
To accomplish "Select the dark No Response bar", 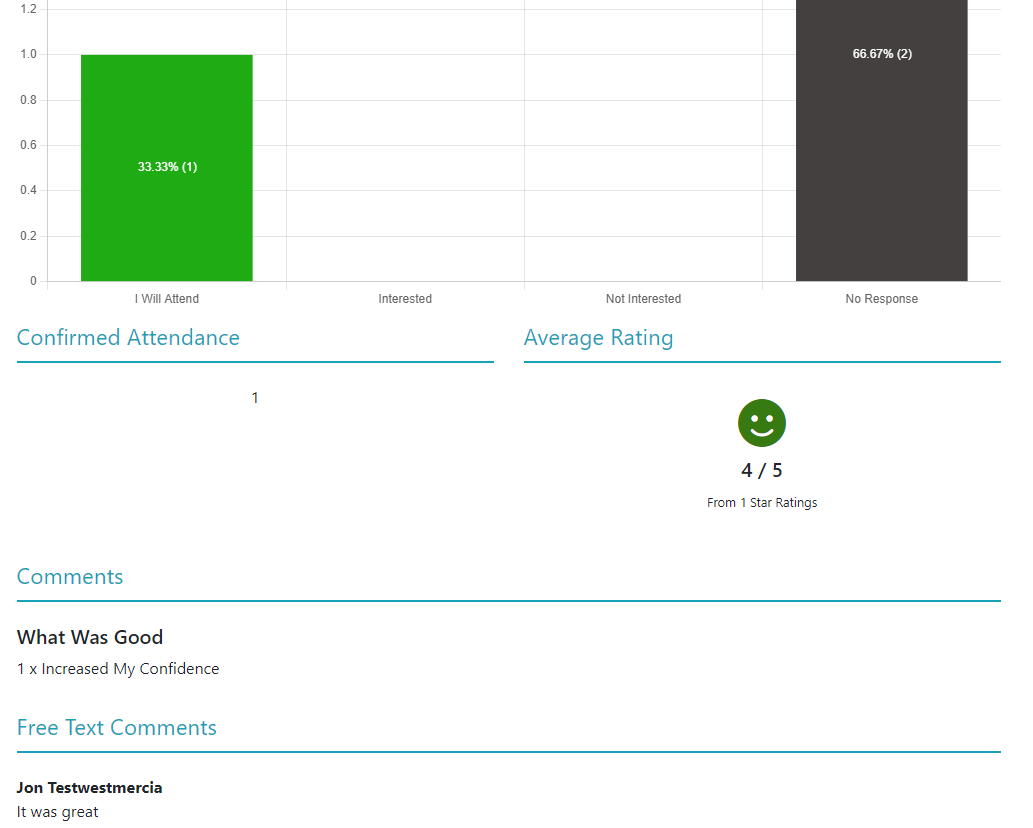I will click(881, 140).
